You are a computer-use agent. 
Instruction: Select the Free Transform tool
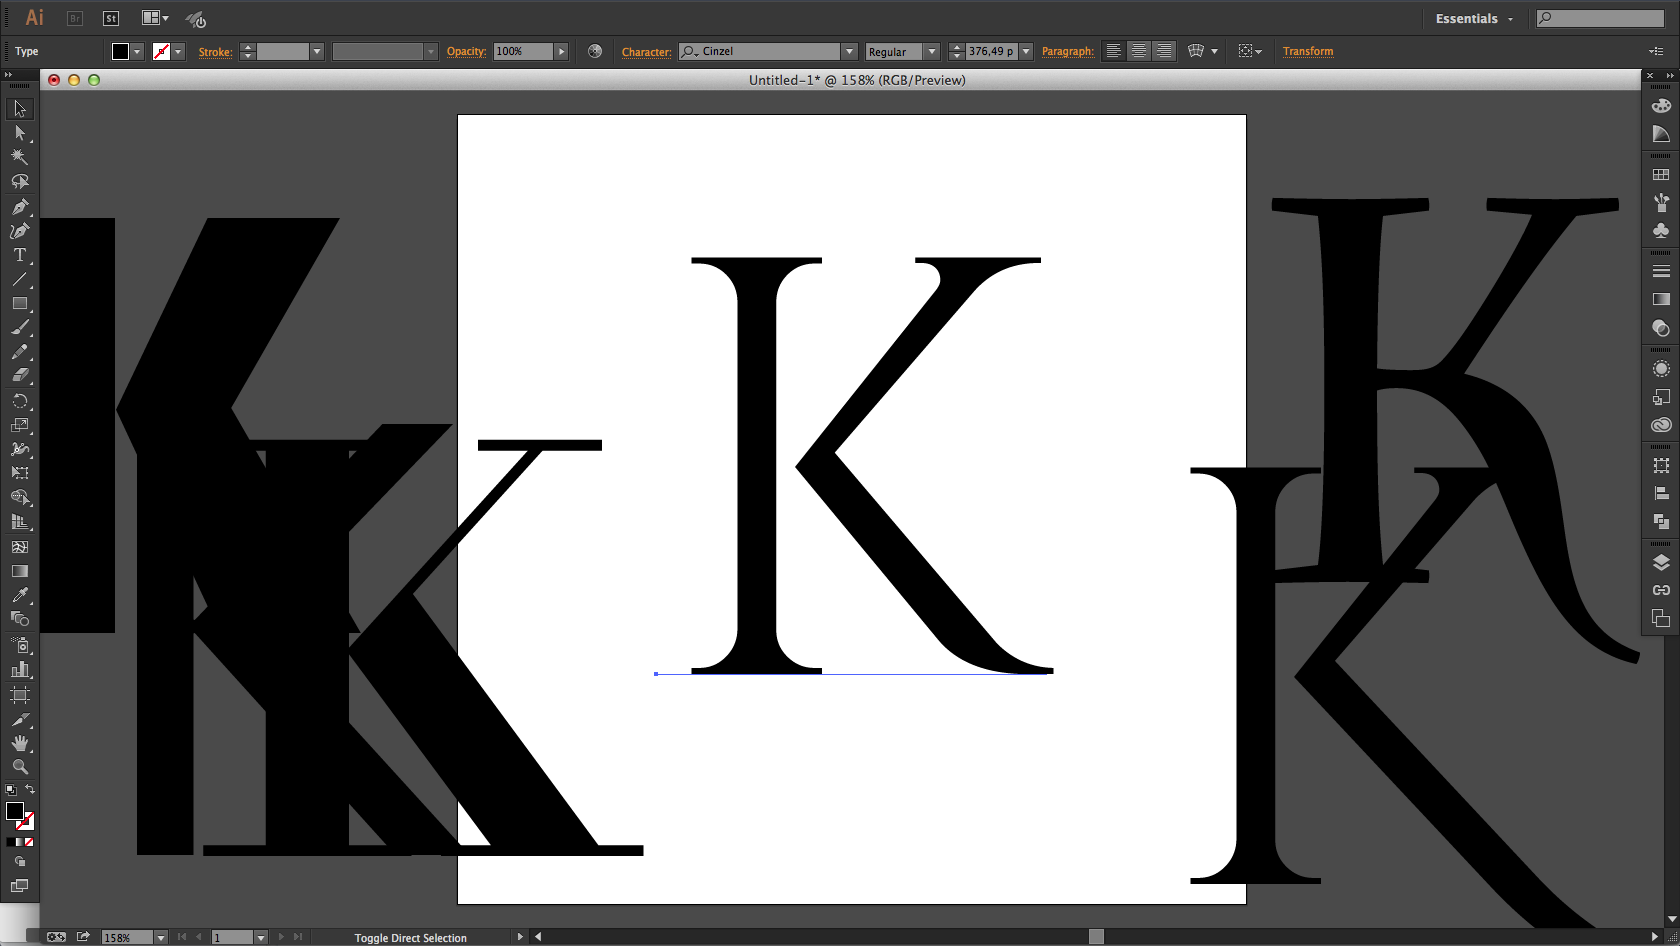(x=20, y=473)
